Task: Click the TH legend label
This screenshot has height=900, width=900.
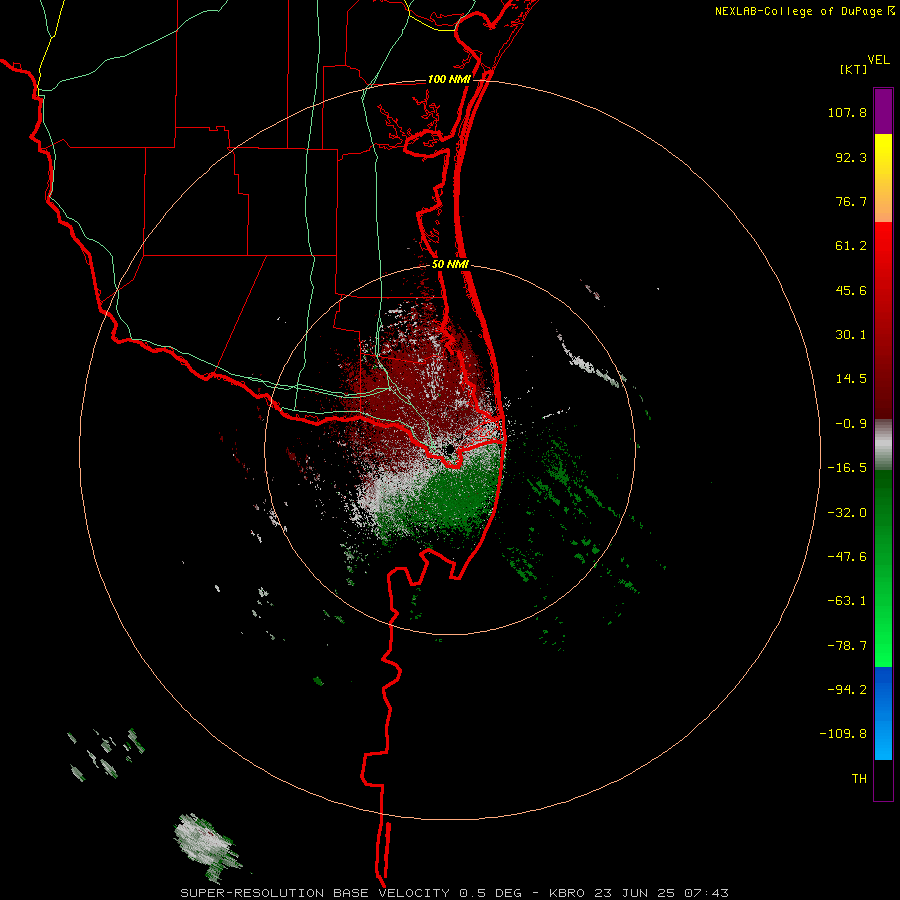Action: [x=859, y=779]
